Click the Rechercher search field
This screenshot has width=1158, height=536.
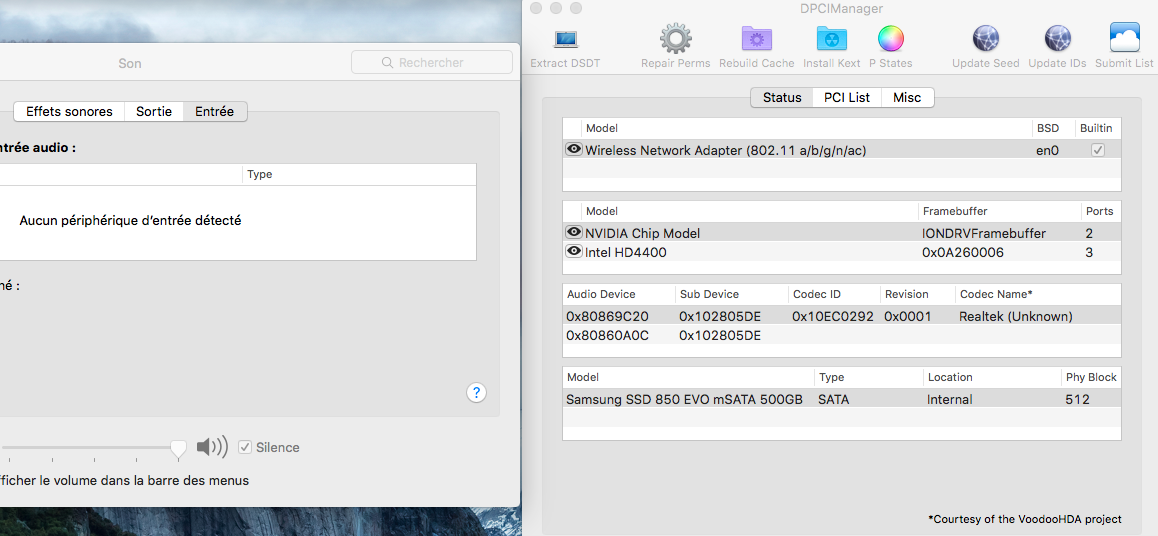click(x=431, y=62)
